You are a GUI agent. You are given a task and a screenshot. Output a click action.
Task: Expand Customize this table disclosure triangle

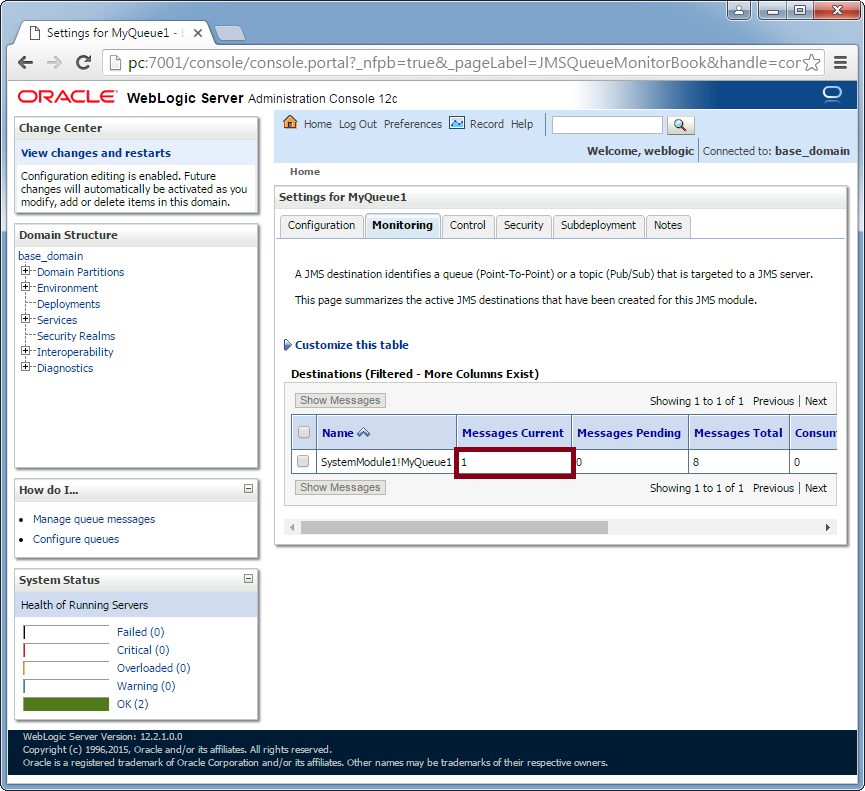287,345
